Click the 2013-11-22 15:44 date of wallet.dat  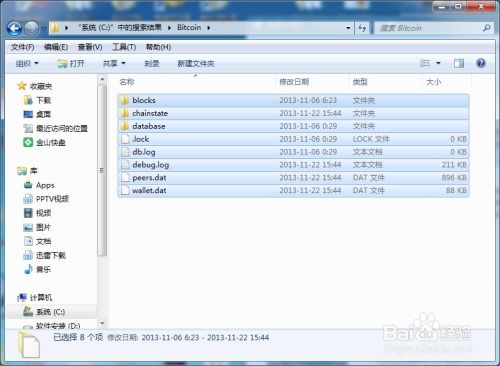(x=310, y=190)
